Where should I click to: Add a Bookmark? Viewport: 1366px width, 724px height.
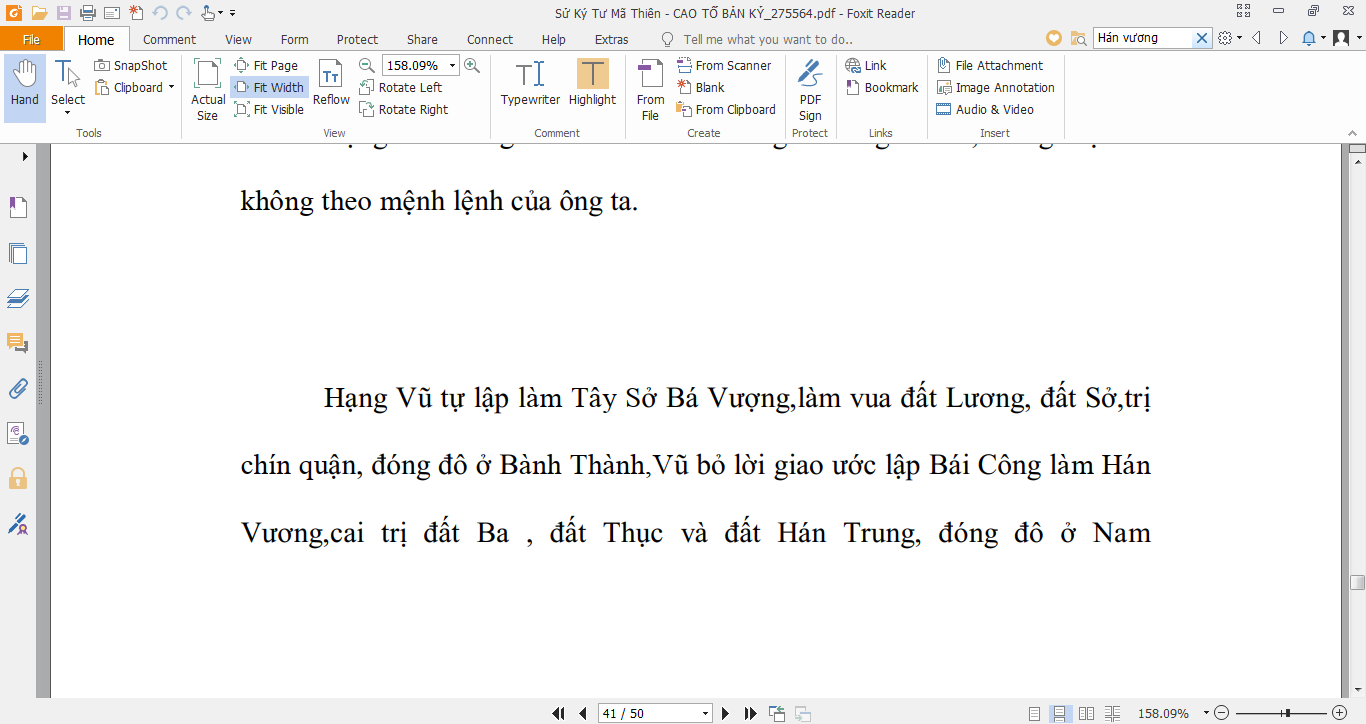(x=881, y=87)
